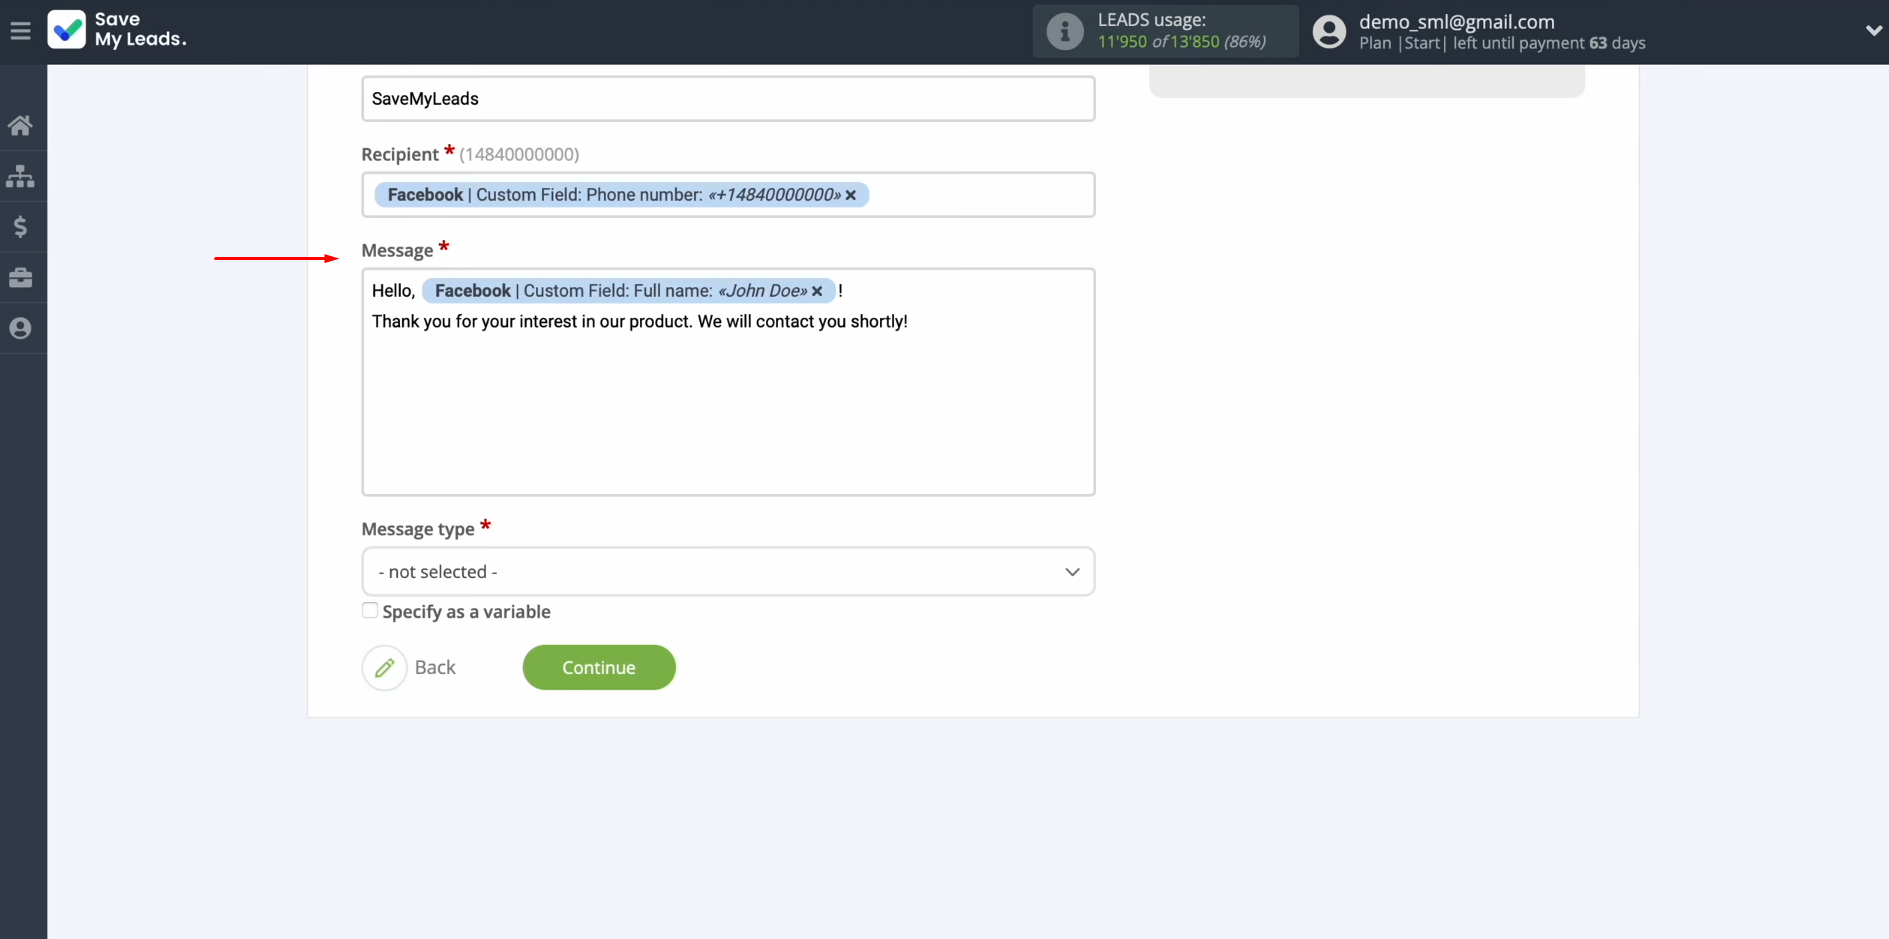Screen dimensions: 1889x939
Task: Click the LEADS usage info icon
Action: click(x=1064, y=31)
